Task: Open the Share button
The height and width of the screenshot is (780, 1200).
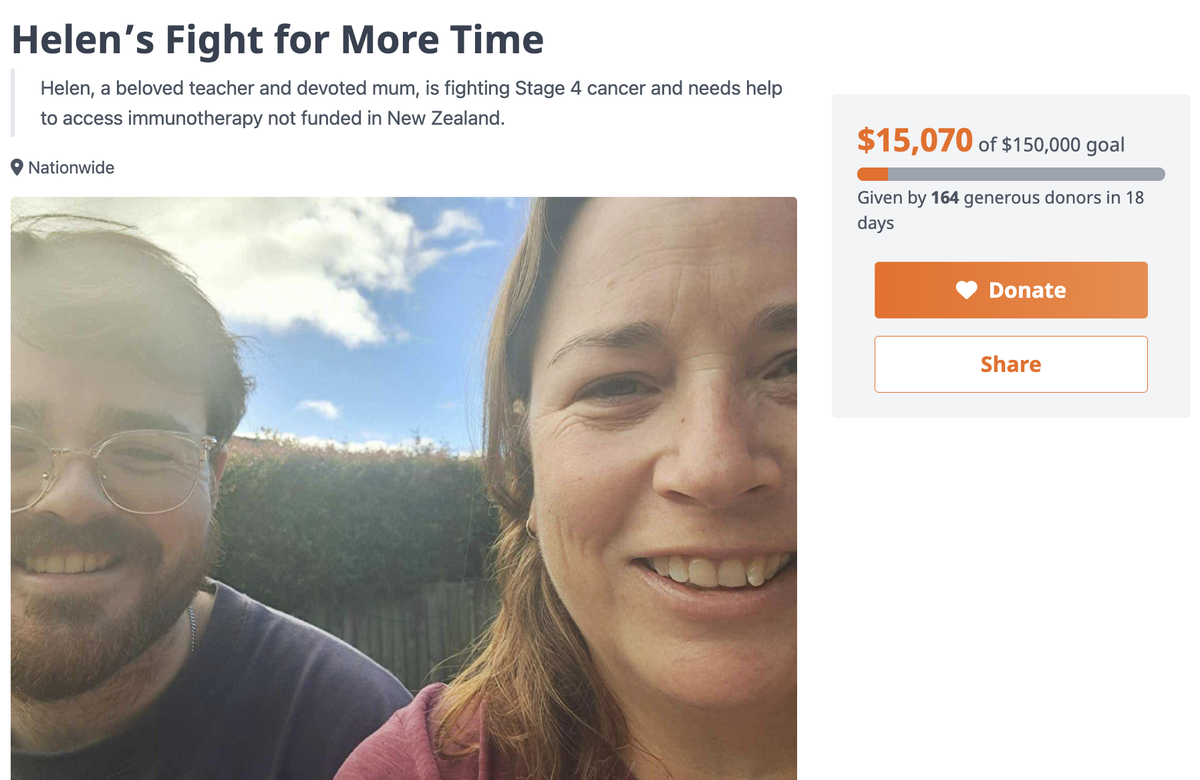Action: (x=1011, y=364)
